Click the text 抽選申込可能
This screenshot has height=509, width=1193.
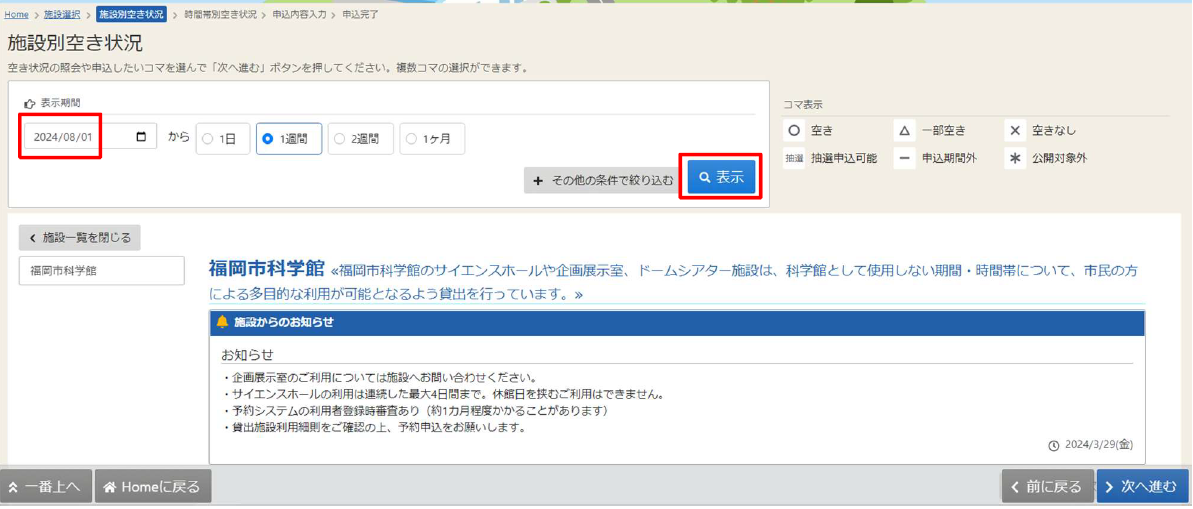pos(844,159)
